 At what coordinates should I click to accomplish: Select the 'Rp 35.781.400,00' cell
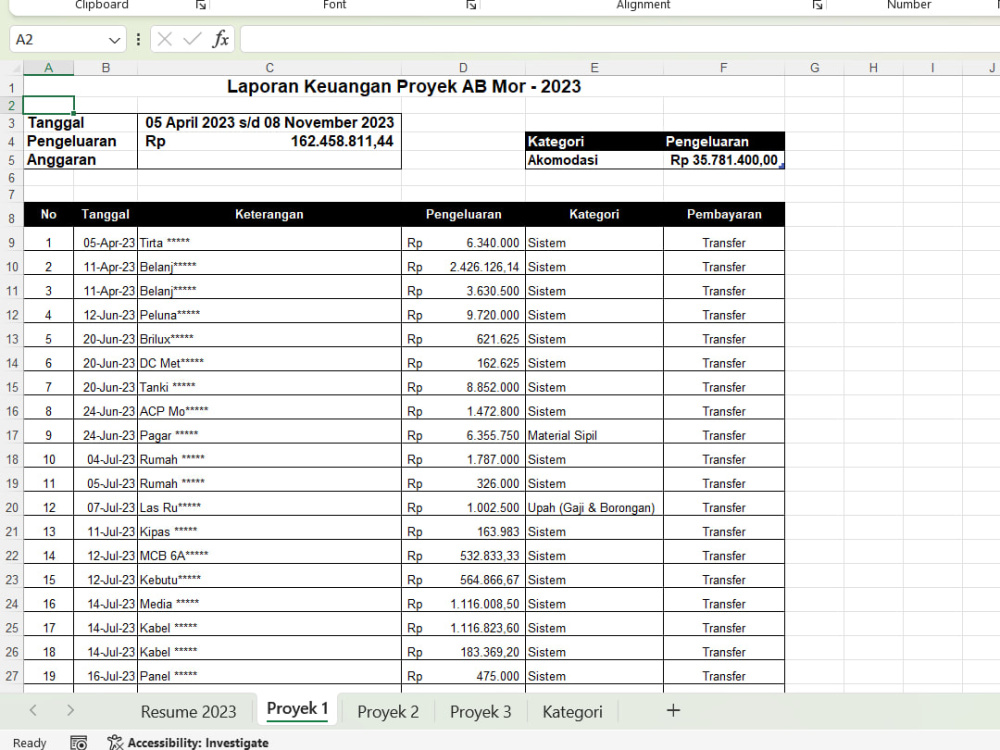(x=724, y=160)
